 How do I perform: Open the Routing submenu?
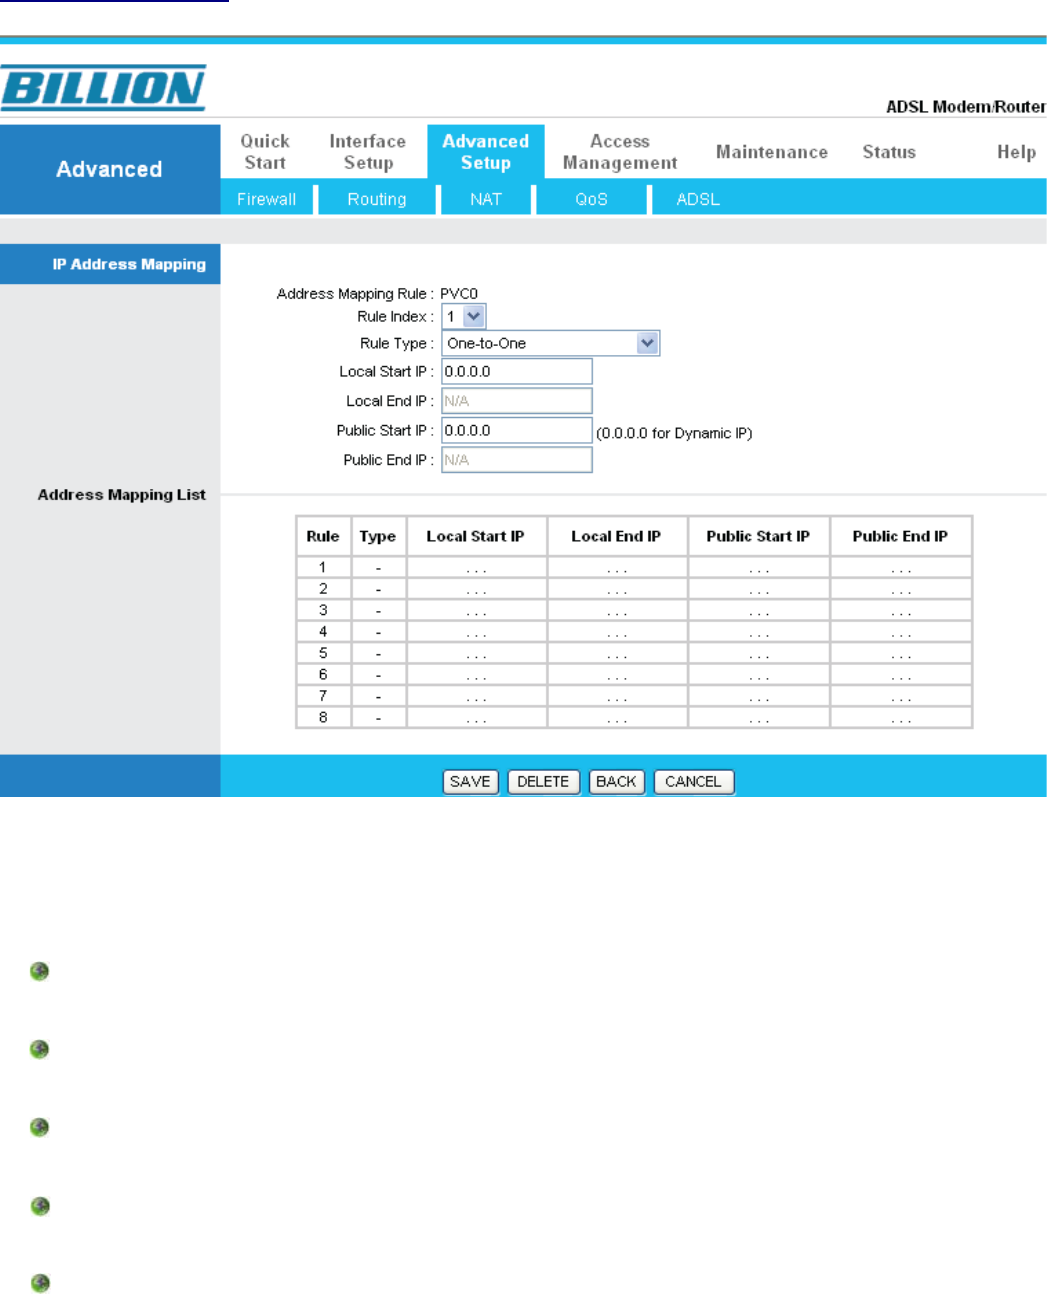(x=377, y=199)
